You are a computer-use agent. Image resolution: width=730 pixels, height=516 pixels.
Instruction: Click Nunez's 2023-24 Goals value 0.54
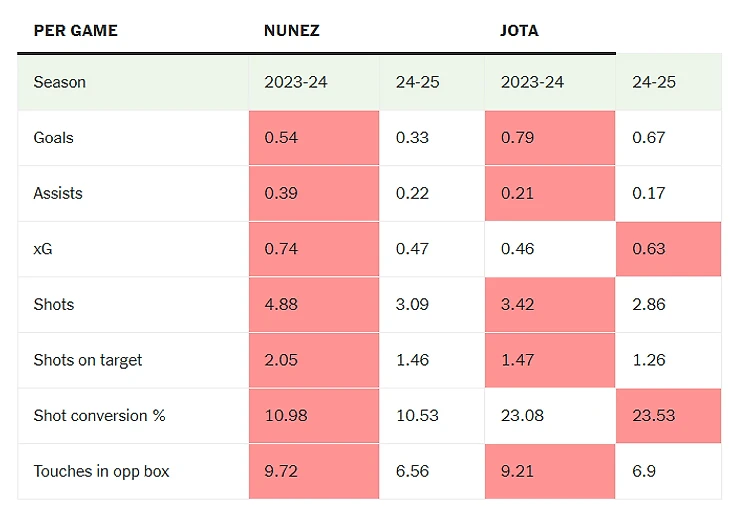tap(281, 137)
